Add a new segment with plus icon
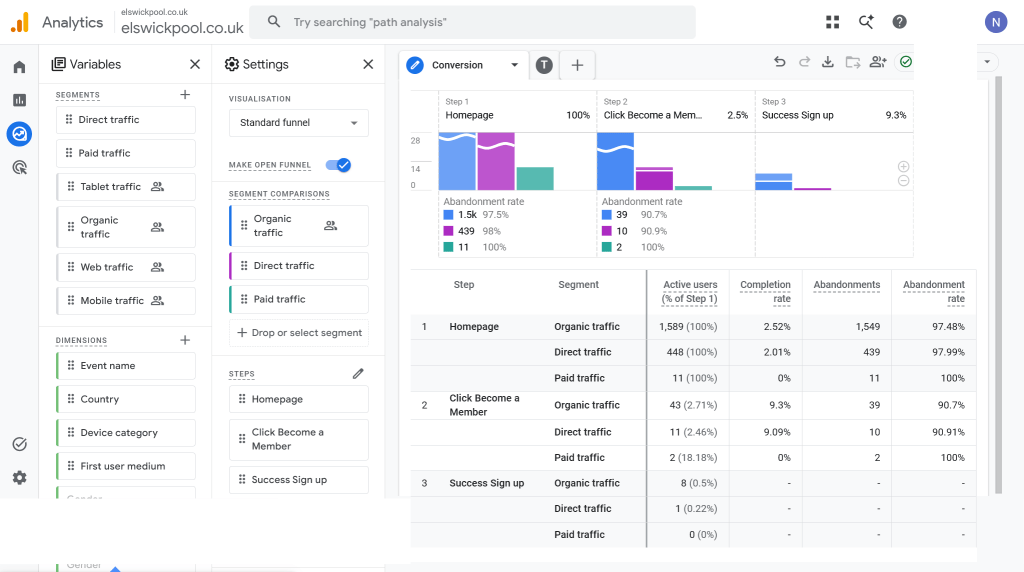This screenshot has height=572, width=1024. (185, 95)
